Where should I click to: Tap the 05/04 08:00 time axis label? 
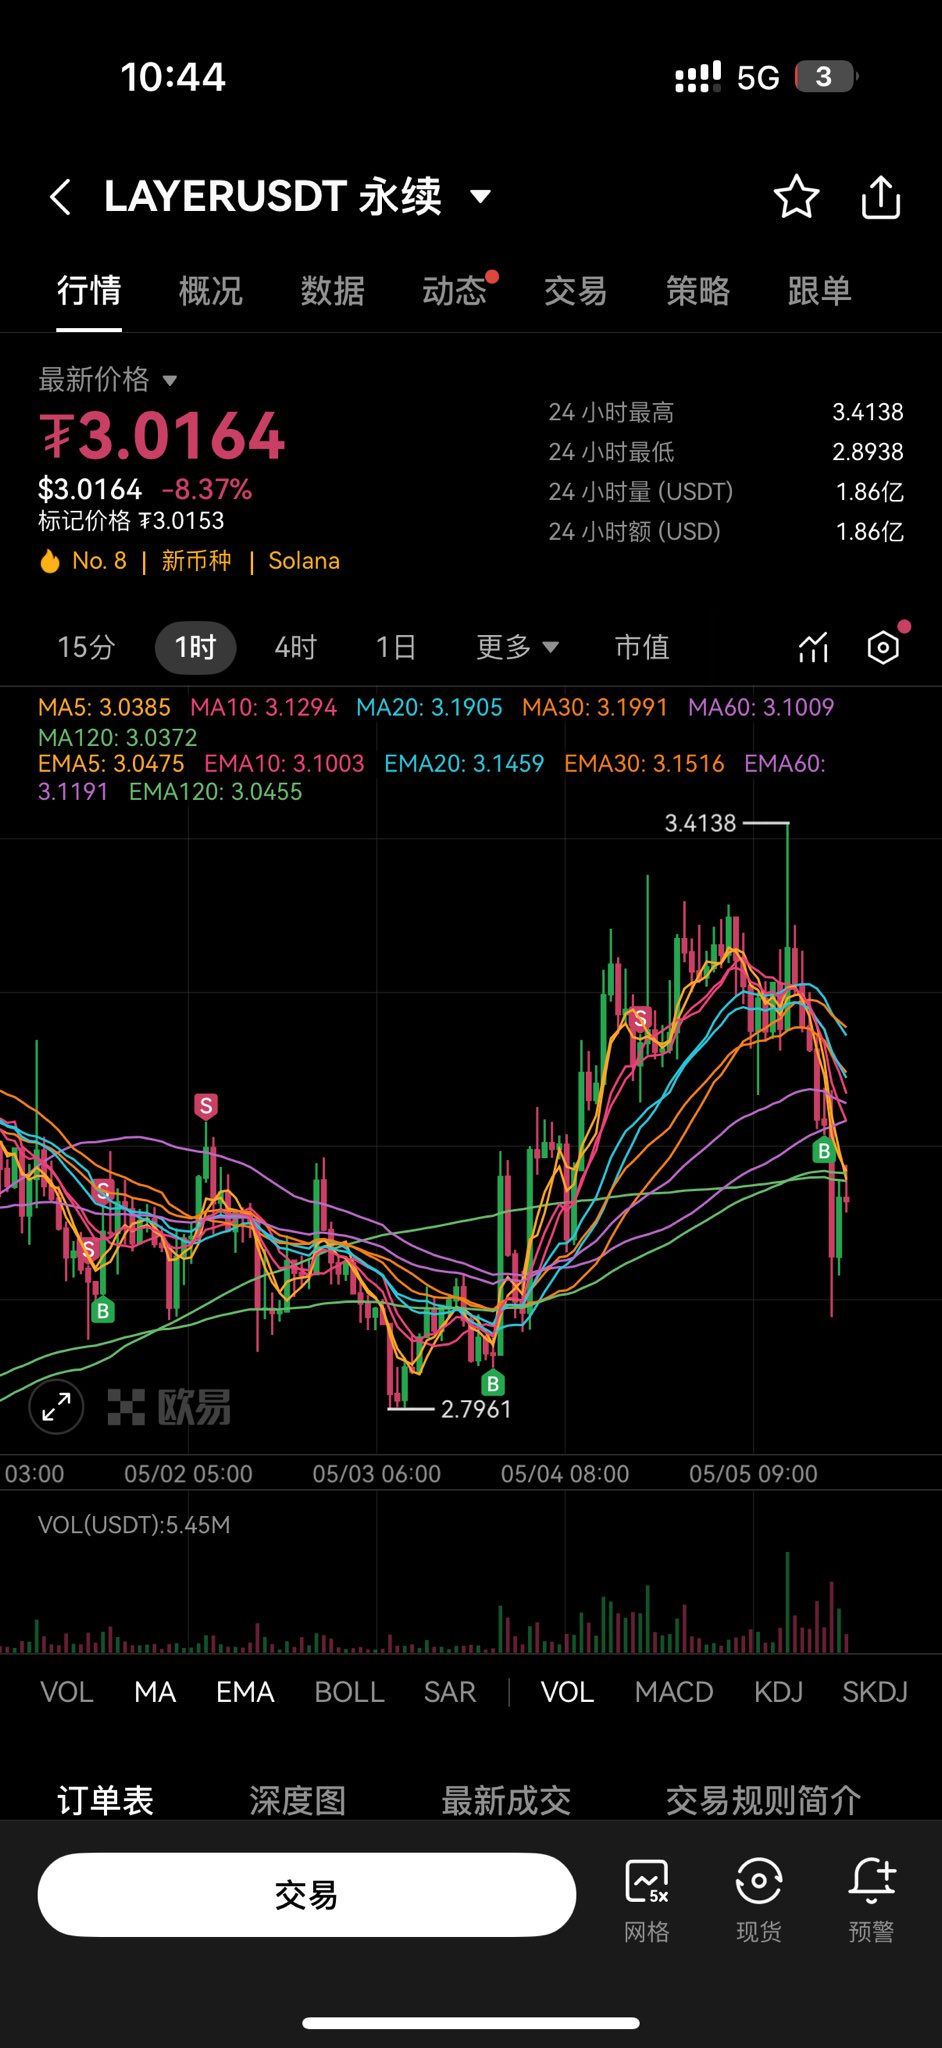(565, 1474)
